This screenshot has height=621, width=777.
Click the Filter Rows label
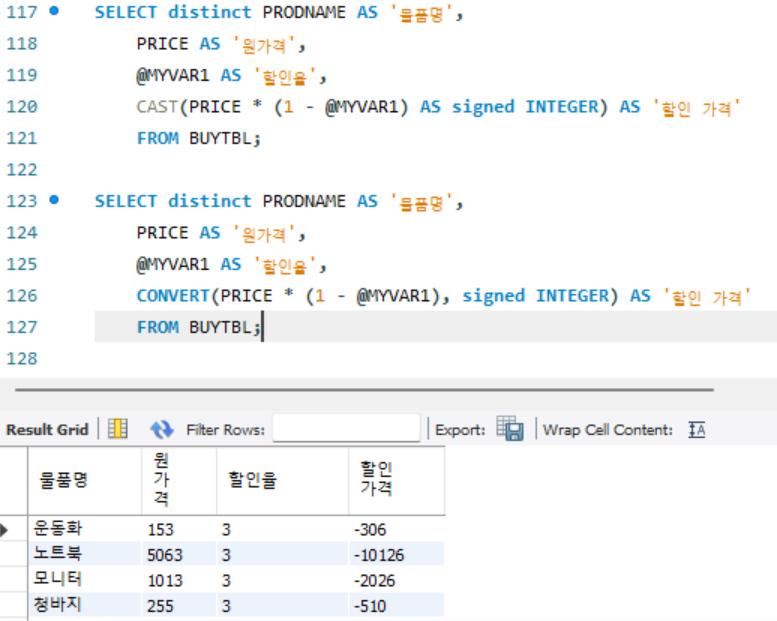pyautogui.click(x=225, y=430)
